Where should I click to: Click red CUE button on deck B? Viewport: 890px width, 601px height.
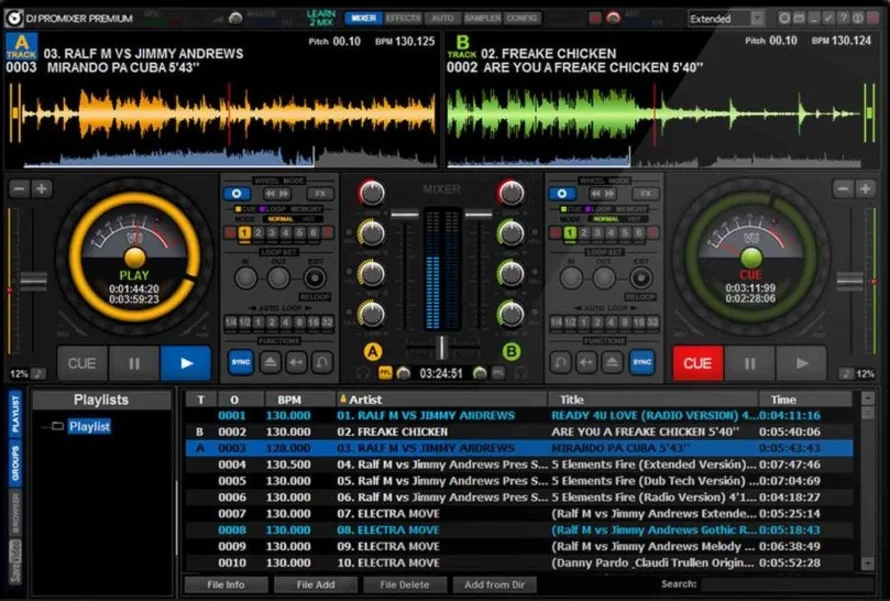point(698,363)
